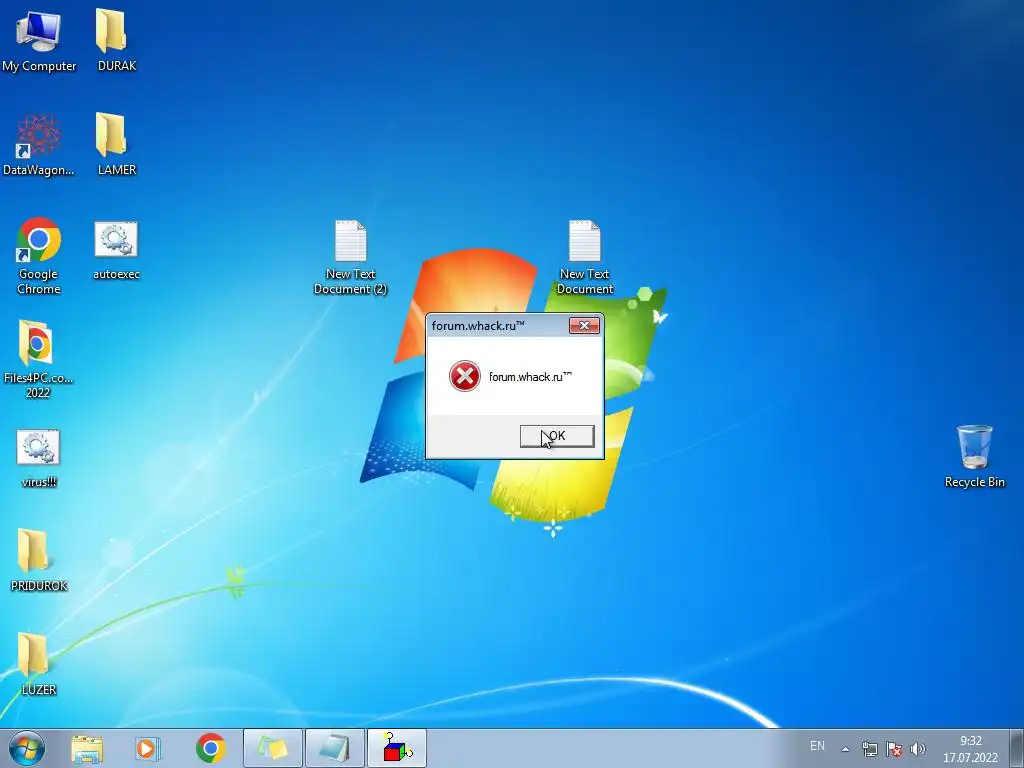The height and width of the screenshot is (768, 1024).
Task: Select the Recycle Bin icon
Action: (x=974, y=456)
